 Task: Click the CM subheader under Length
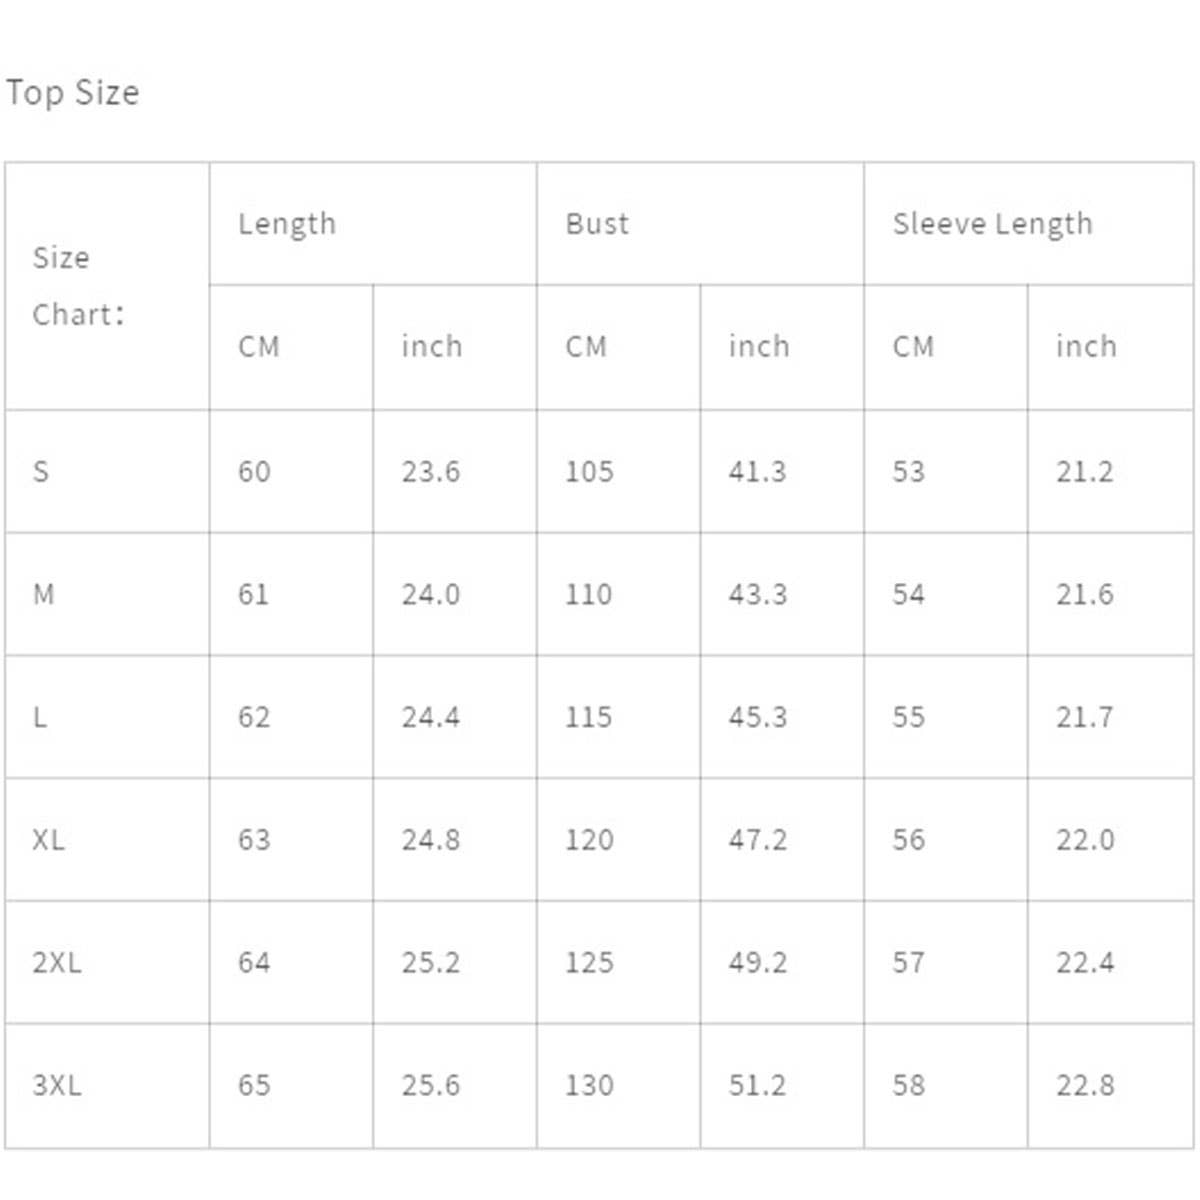pos(259,347)
